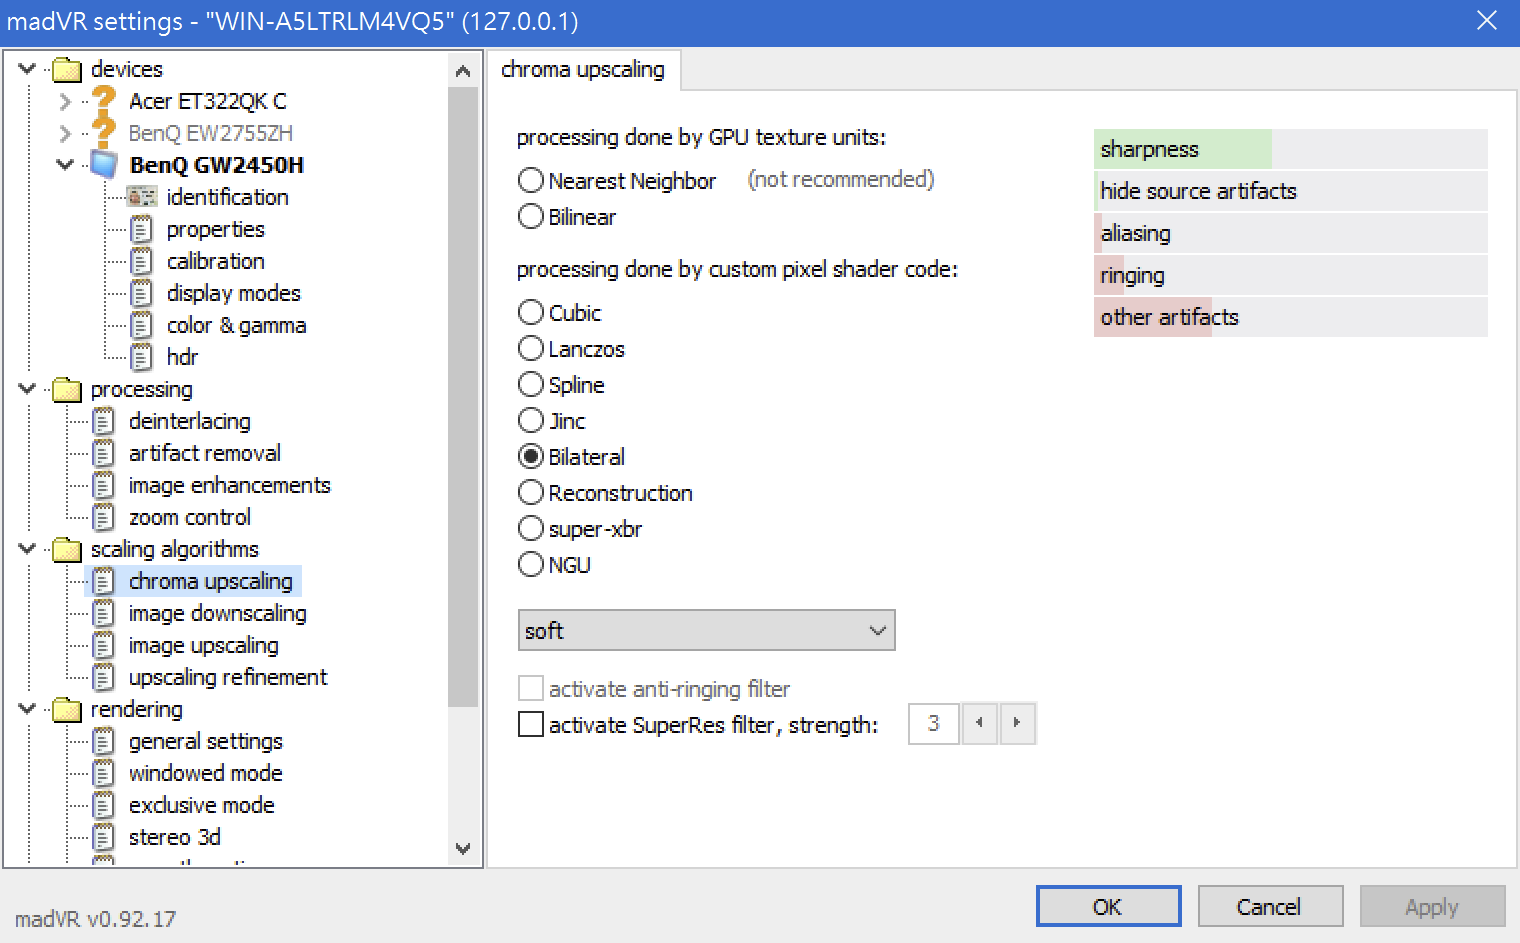This screenshot has height=943, width=1520.
Task: Click the Acer ET322QK C question-mark icon
Action: coord(104,100)
